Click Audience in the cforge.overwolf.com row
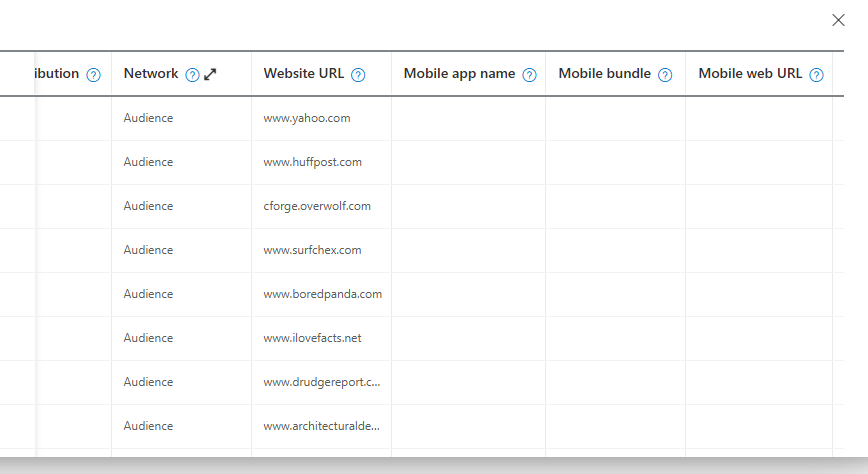The height and width of the screenshot is (474, 868). pyautogui.click(x=148, y=206)
